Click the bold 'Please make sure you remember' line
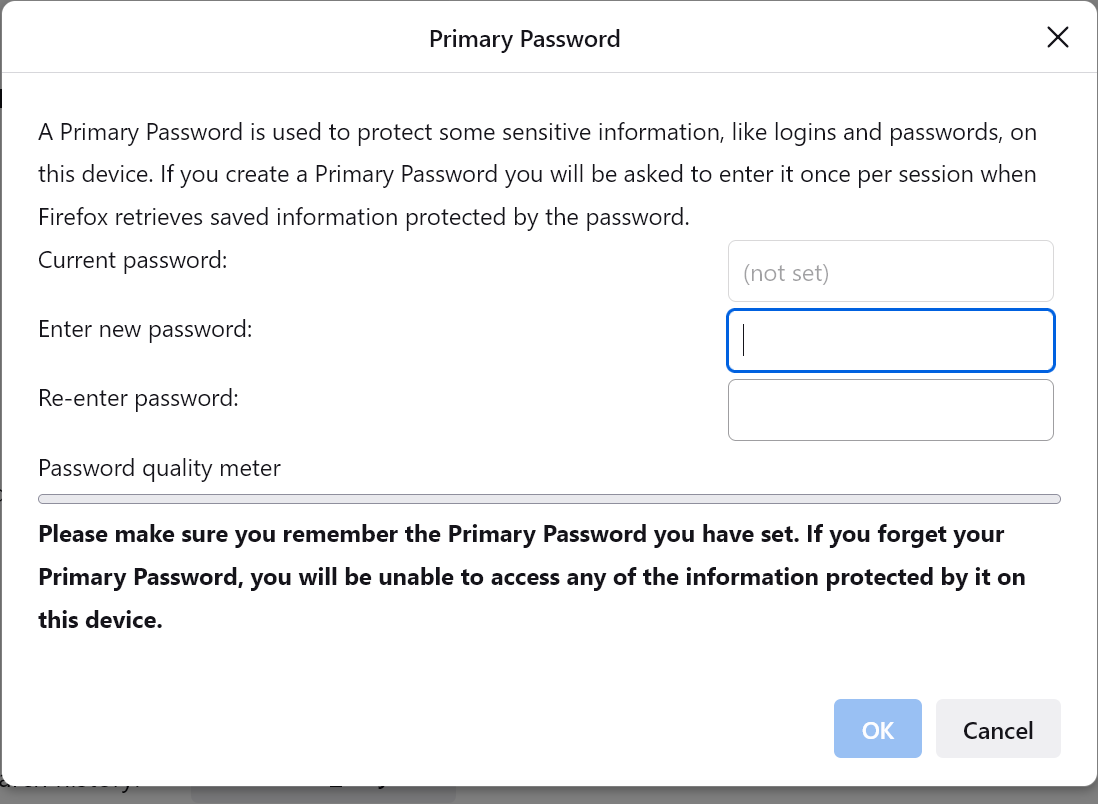 coord(521,534)
